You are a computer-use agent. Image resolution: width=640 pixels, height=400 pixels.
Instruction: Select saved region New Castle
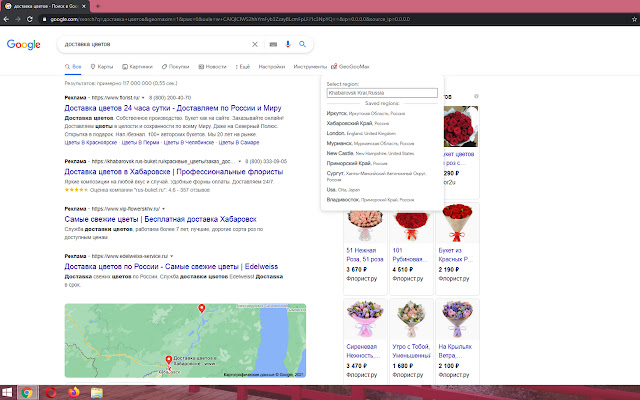[370, 153]
